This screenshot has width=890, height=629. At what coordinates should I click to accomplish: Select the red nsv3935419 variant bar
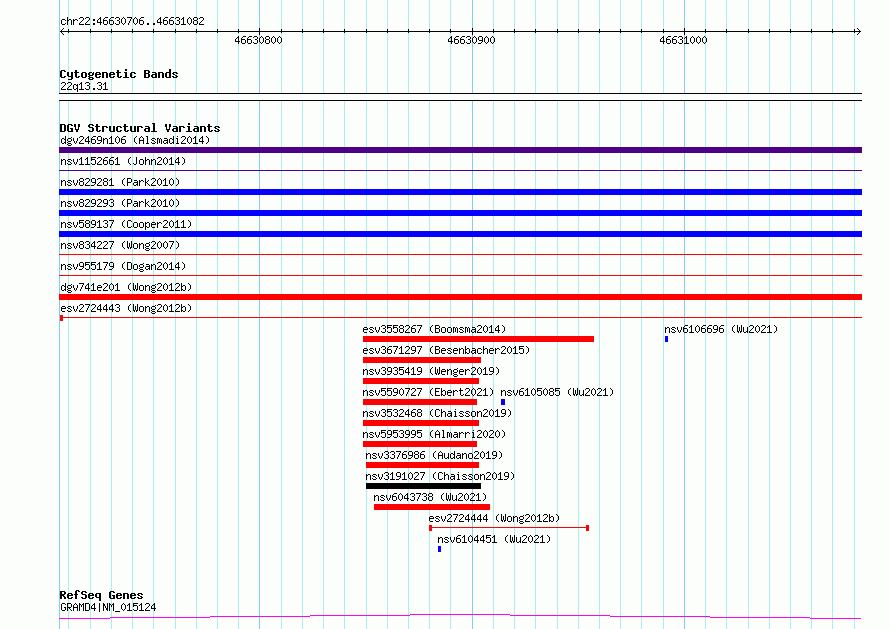(x=421, y=381)
